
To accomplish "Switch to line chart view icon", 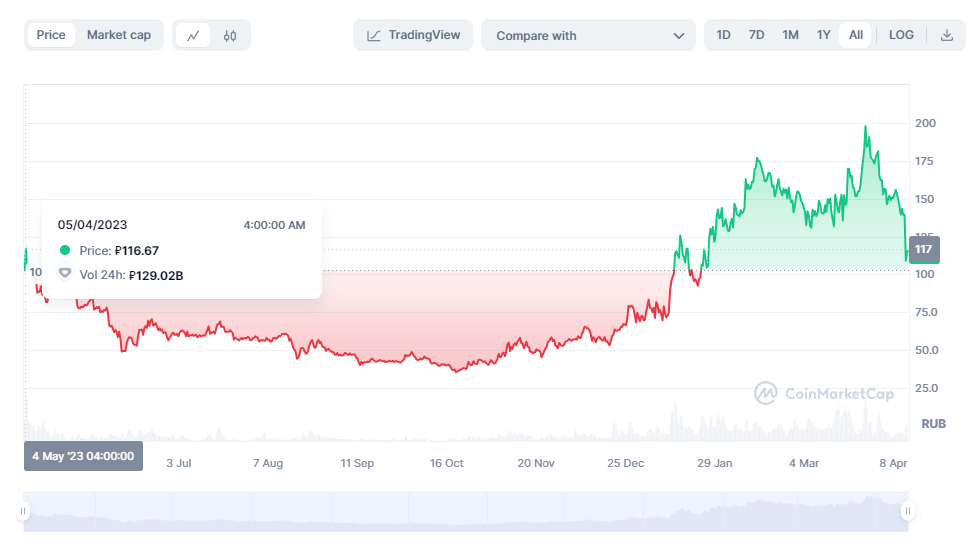I will pyautogui.click(x=193, y=35).
